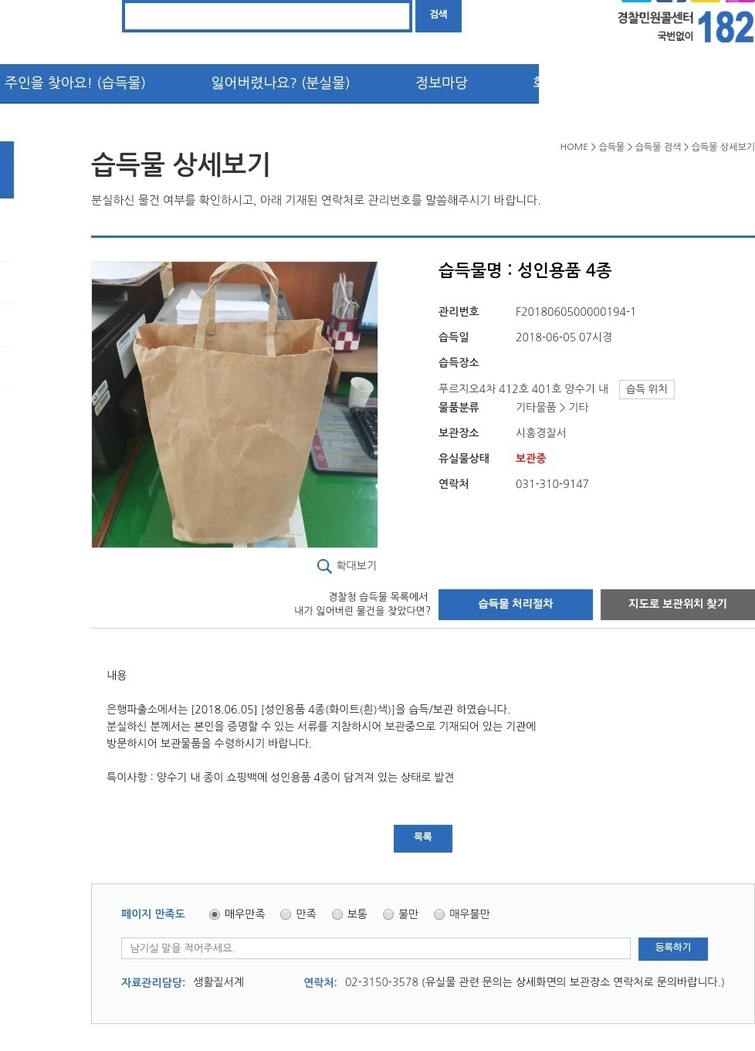Screen dimensions: 755x1051
Task: Select the 매우만족 radio button
Action: (215, 914)
